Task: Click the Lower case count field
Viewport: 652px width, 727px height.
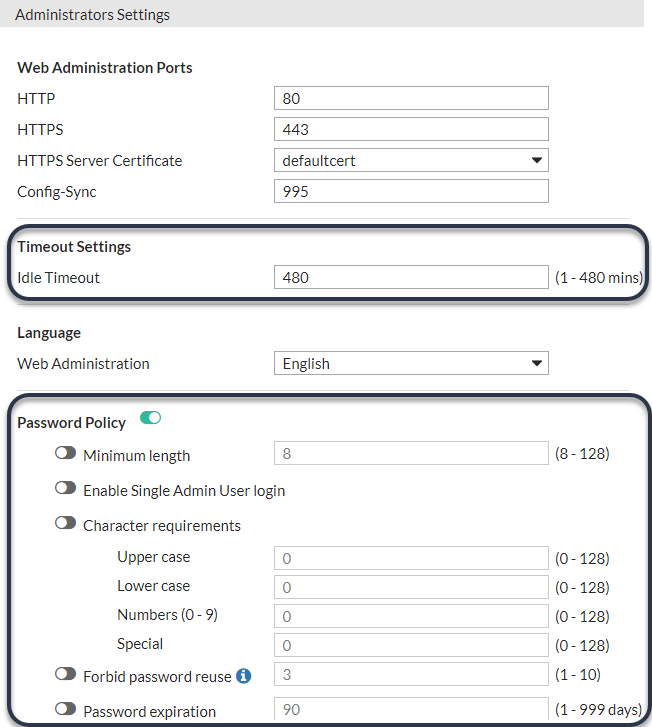Action: click(411, 587)
